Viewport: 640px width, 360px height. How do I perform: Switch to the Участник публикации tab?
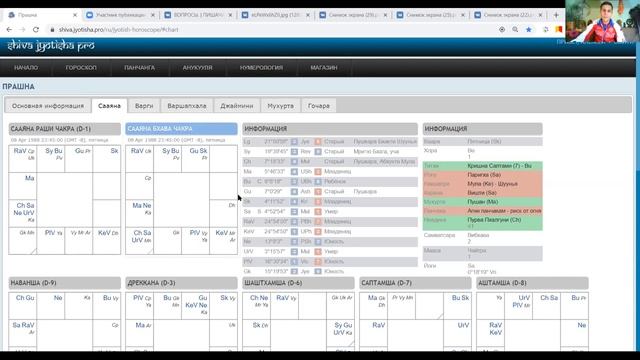click(120, 15)
